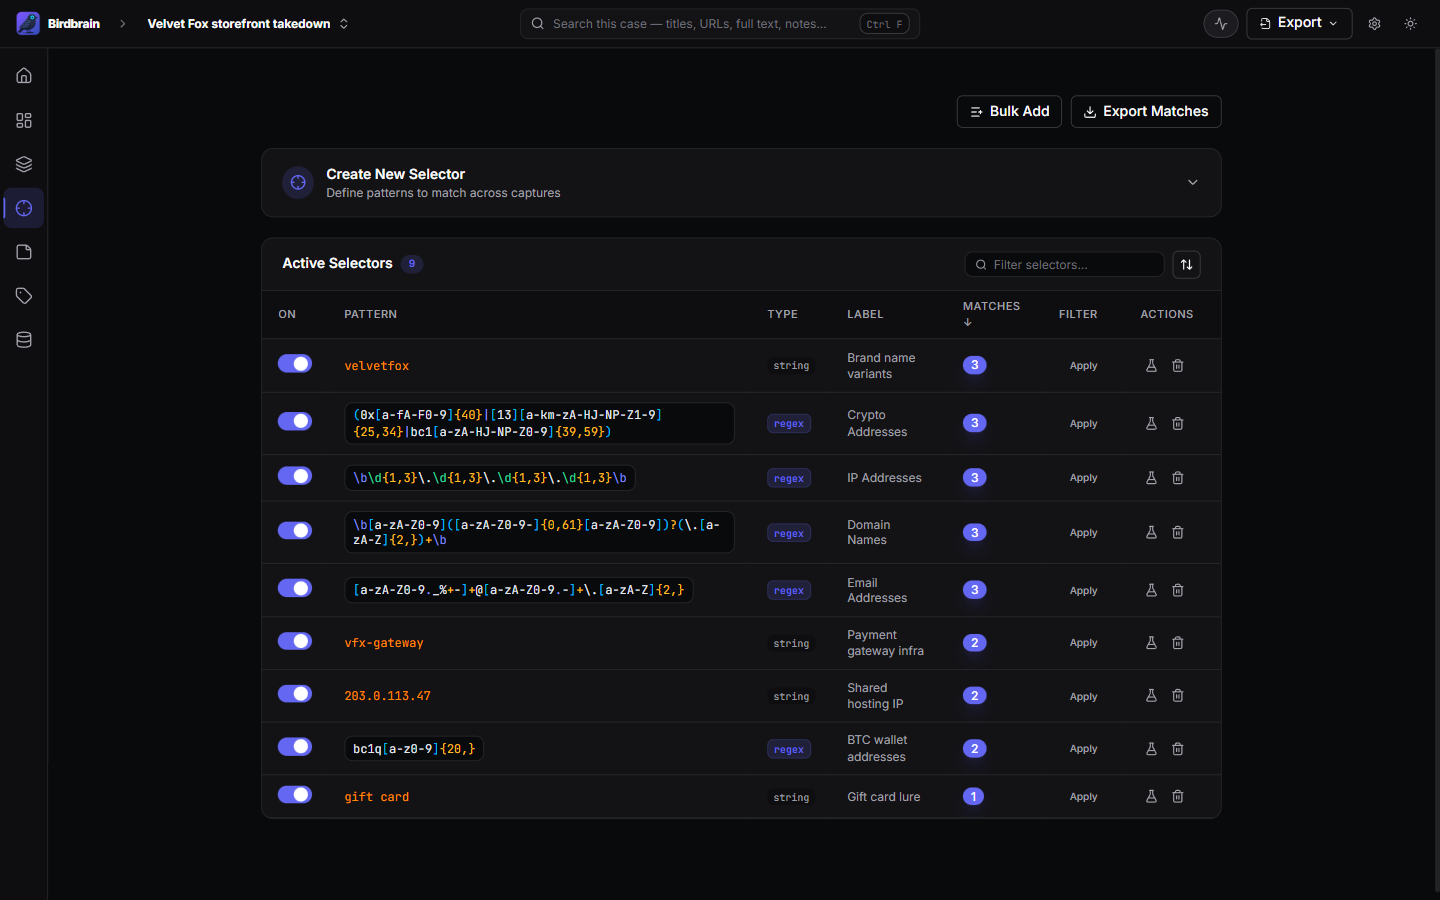Apply filter for Brand name variants
Viewport: 1440px width, 900px height.
1084,366
